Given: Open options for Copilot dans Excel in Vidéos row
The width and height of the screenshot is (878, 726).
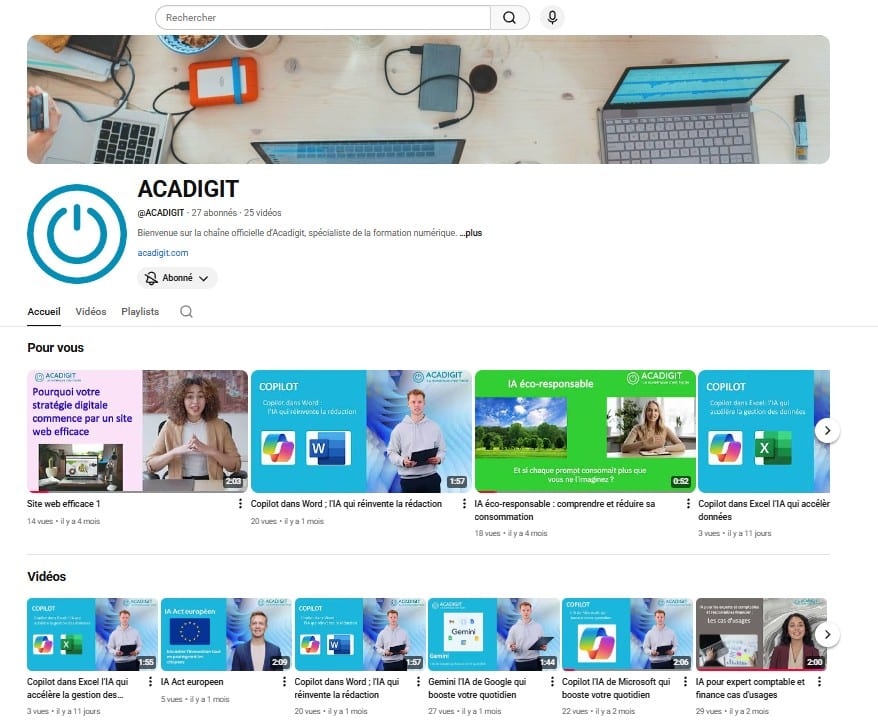Looking at the screenshot, I should point(150,682).
